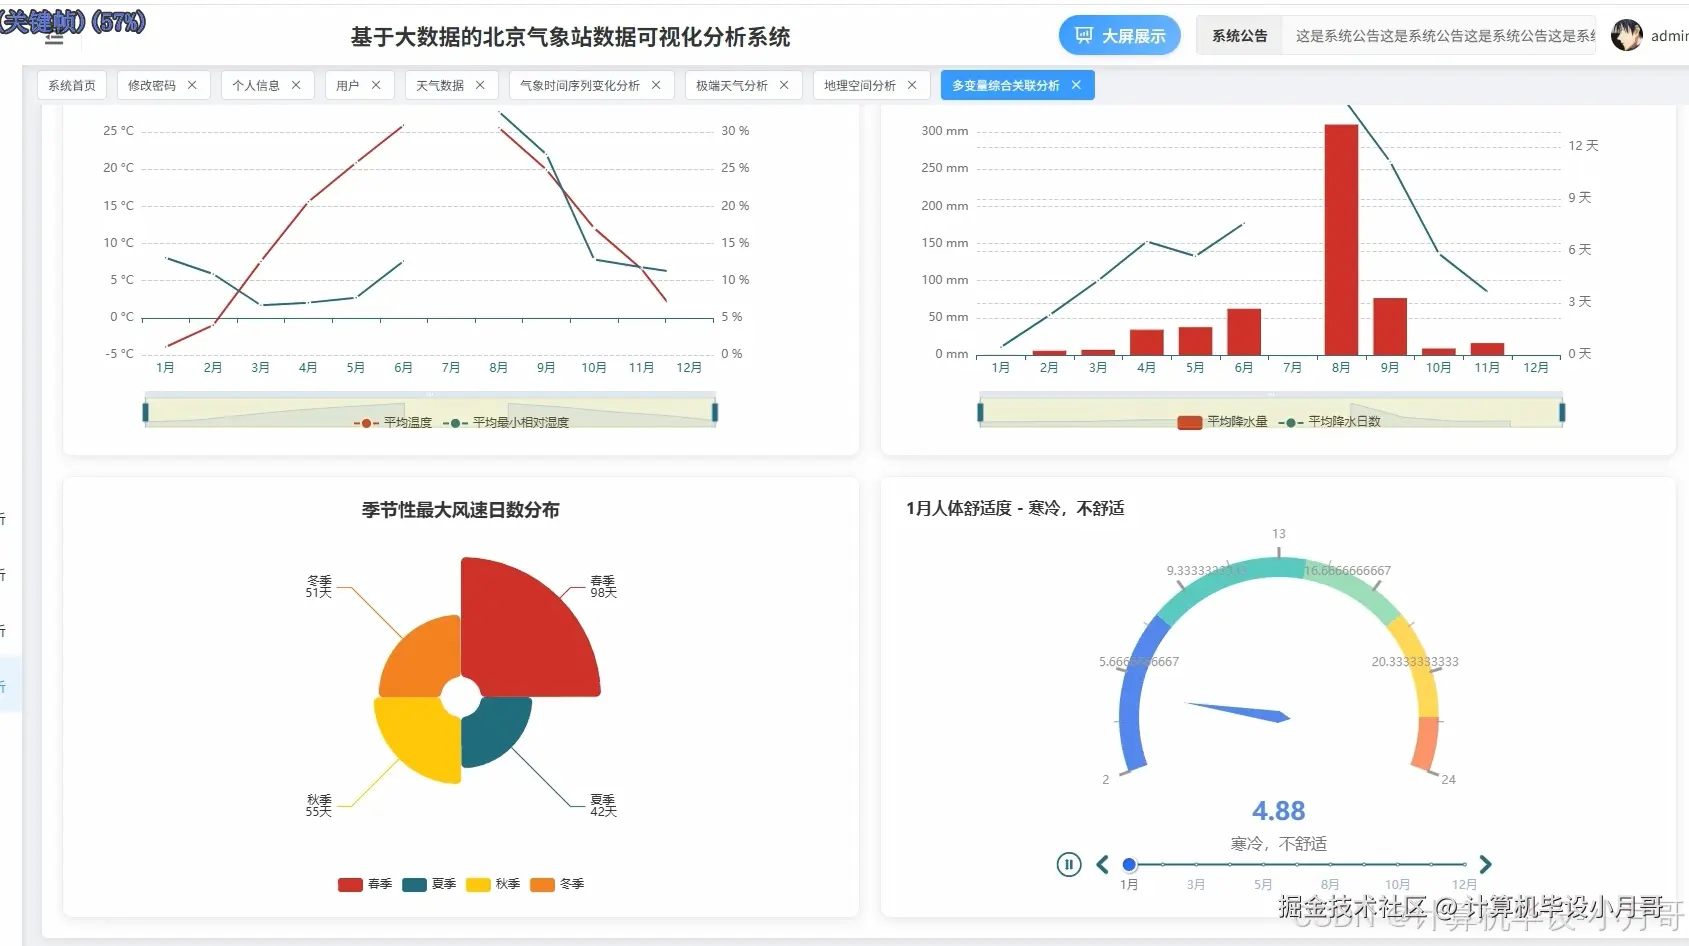1689x946 pixels.
Task: Switch to the 修改密码 tab
Action: pos(152,85)
